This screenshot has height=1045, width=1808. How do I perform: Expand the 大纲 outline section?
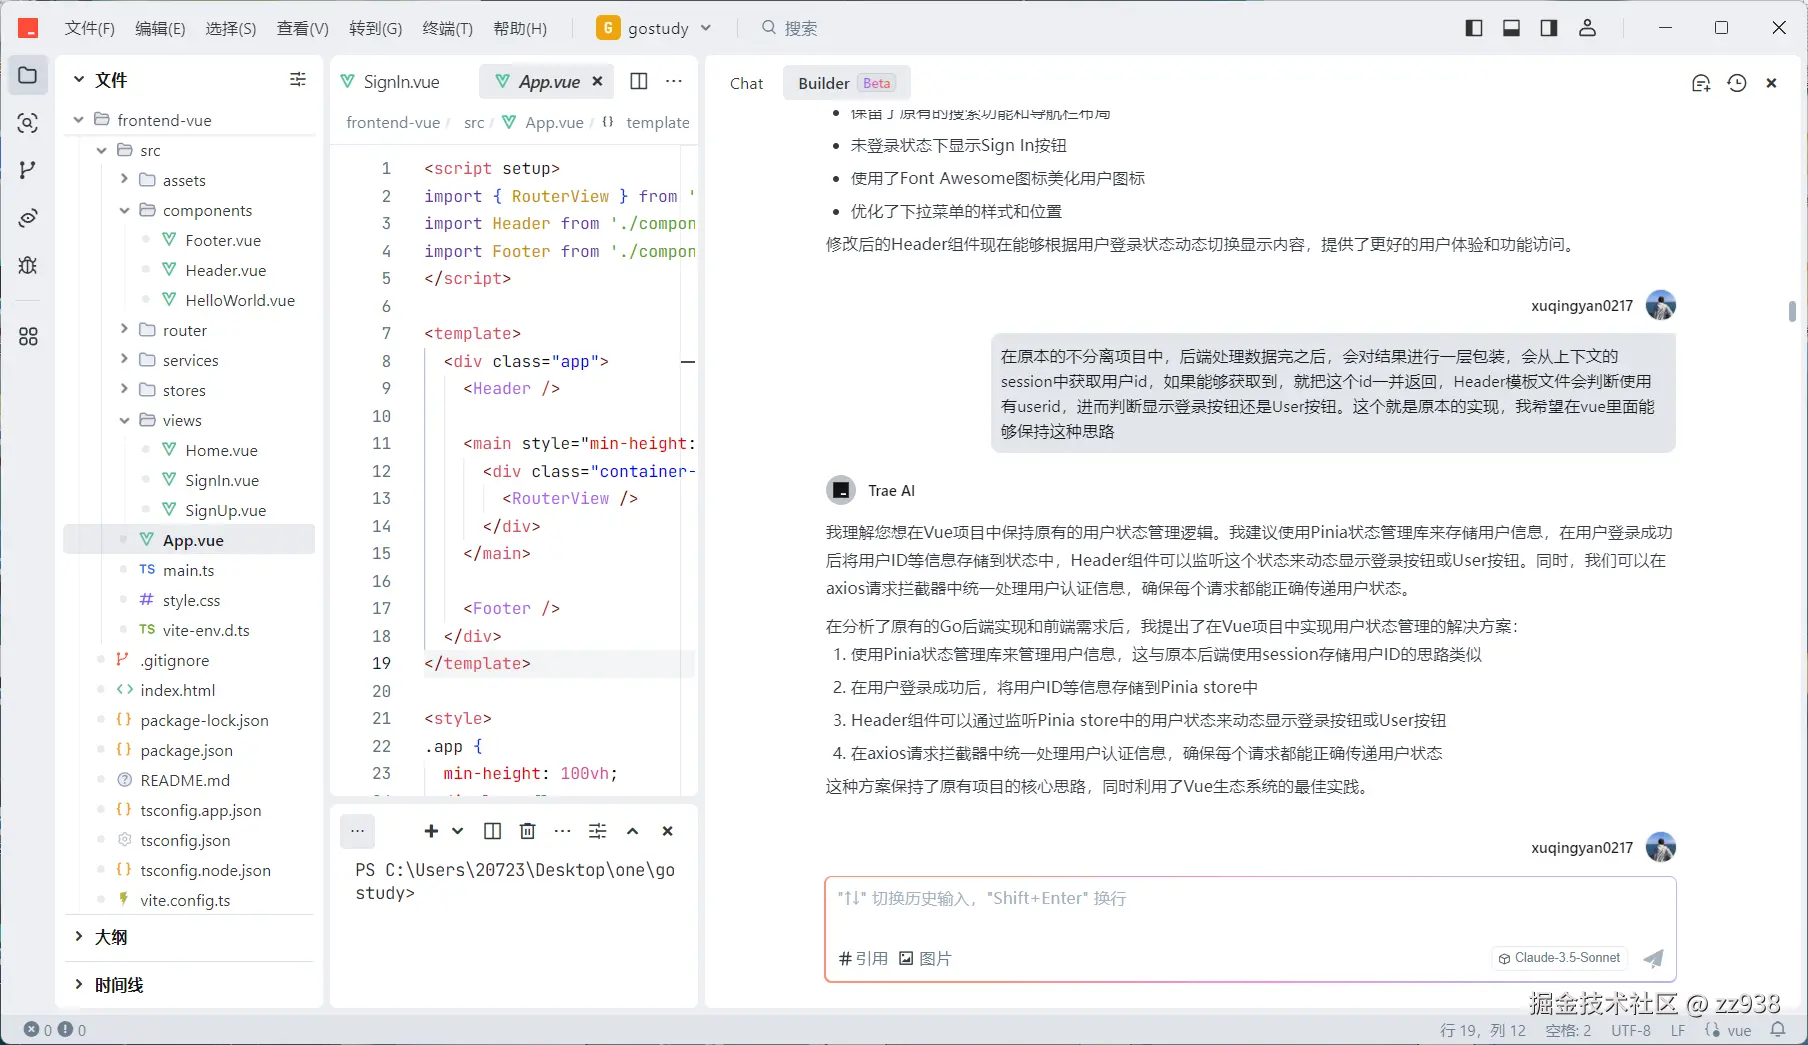tap(79, 936)
